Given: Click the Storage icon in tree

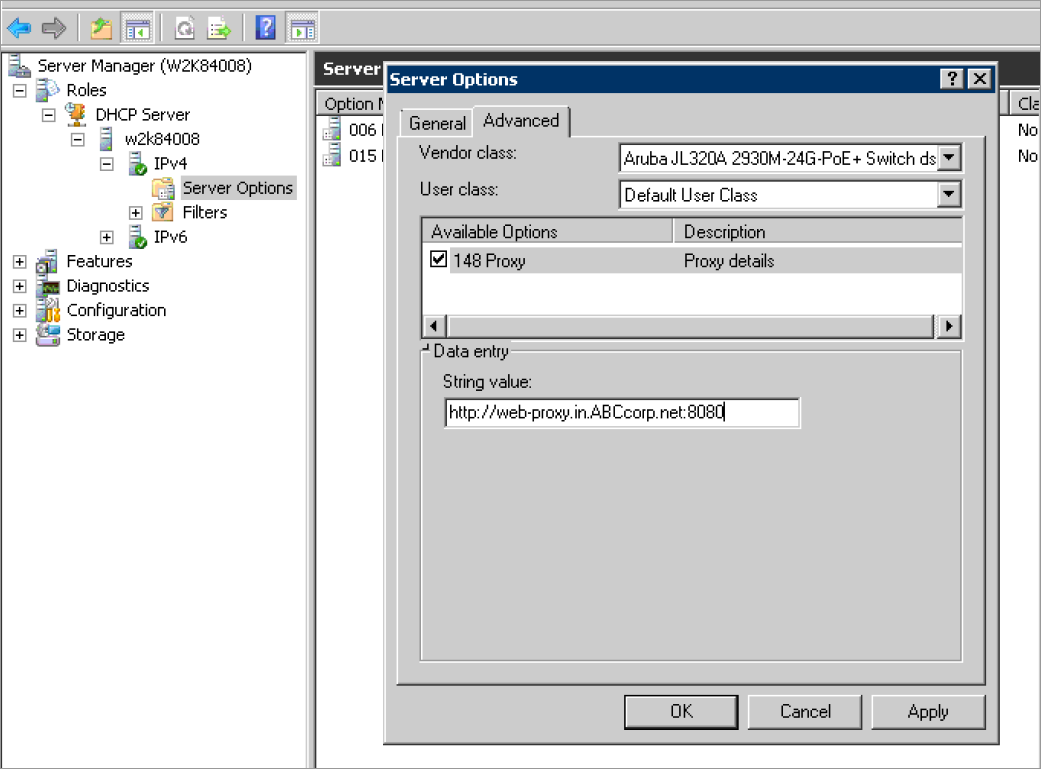Looking at the screenshot, I should (48, 335).
